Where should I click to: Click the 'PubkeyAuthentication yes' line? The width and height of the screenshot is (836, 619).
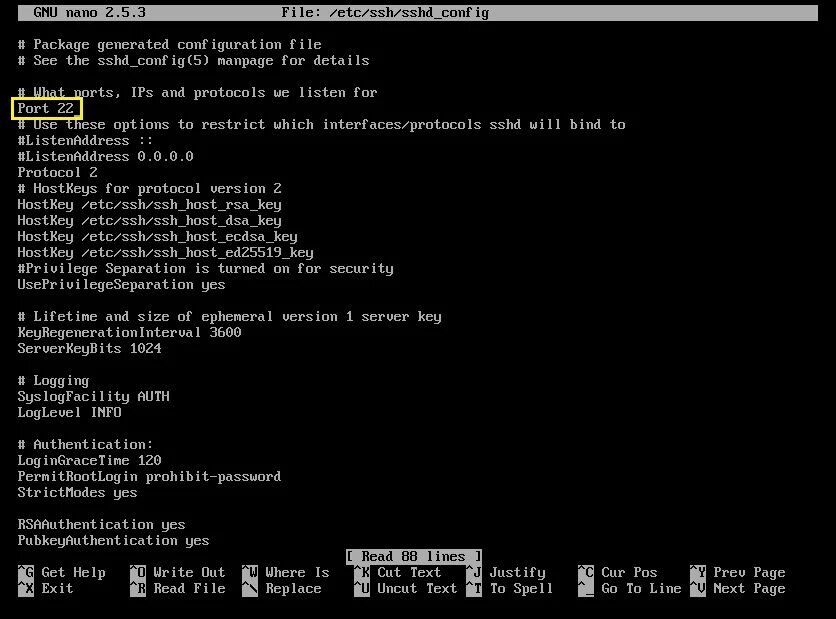[x=114, y=541]
